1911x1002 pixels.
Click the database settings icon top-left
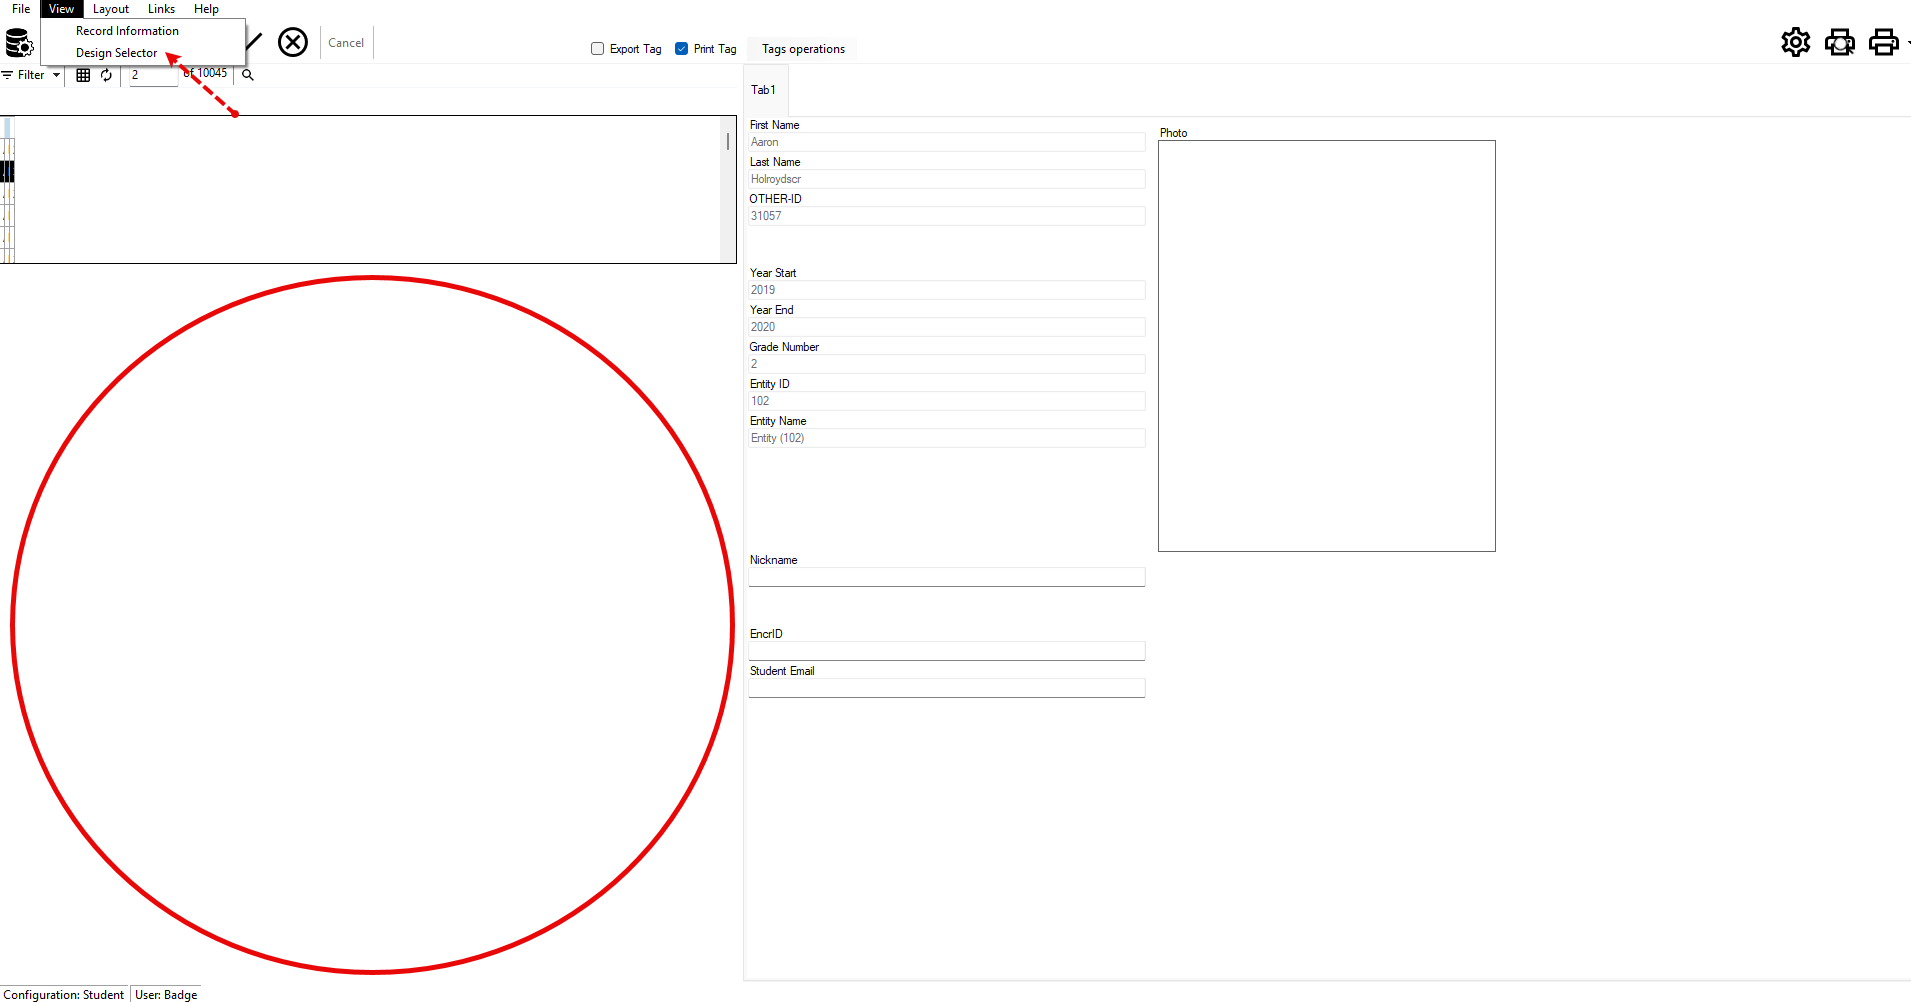(x=18, y=42)
